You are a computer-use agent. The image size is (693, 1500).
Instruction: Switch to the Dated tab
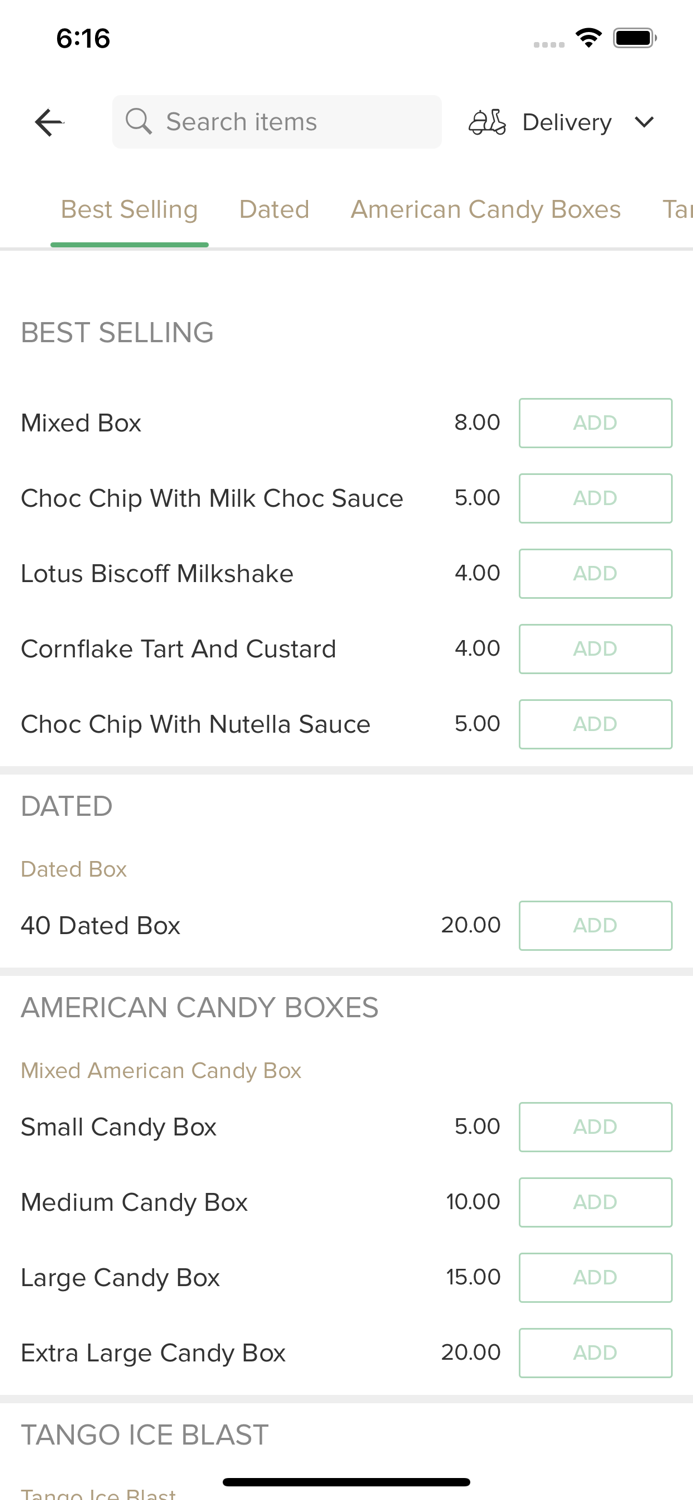click(x=274, y=210)
